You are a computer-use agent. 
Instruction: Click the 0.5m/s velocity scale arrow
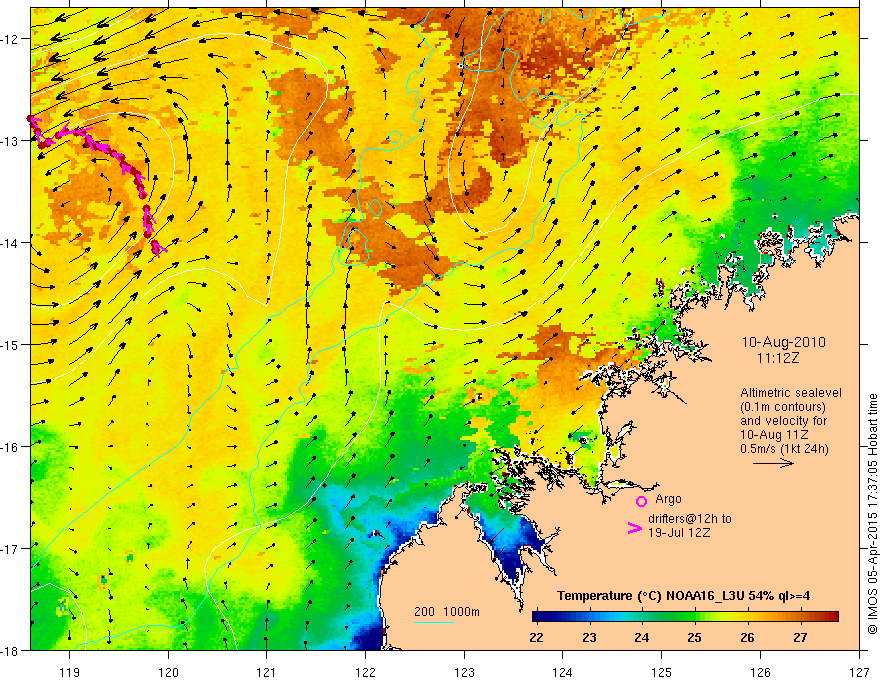click(773, 463)
